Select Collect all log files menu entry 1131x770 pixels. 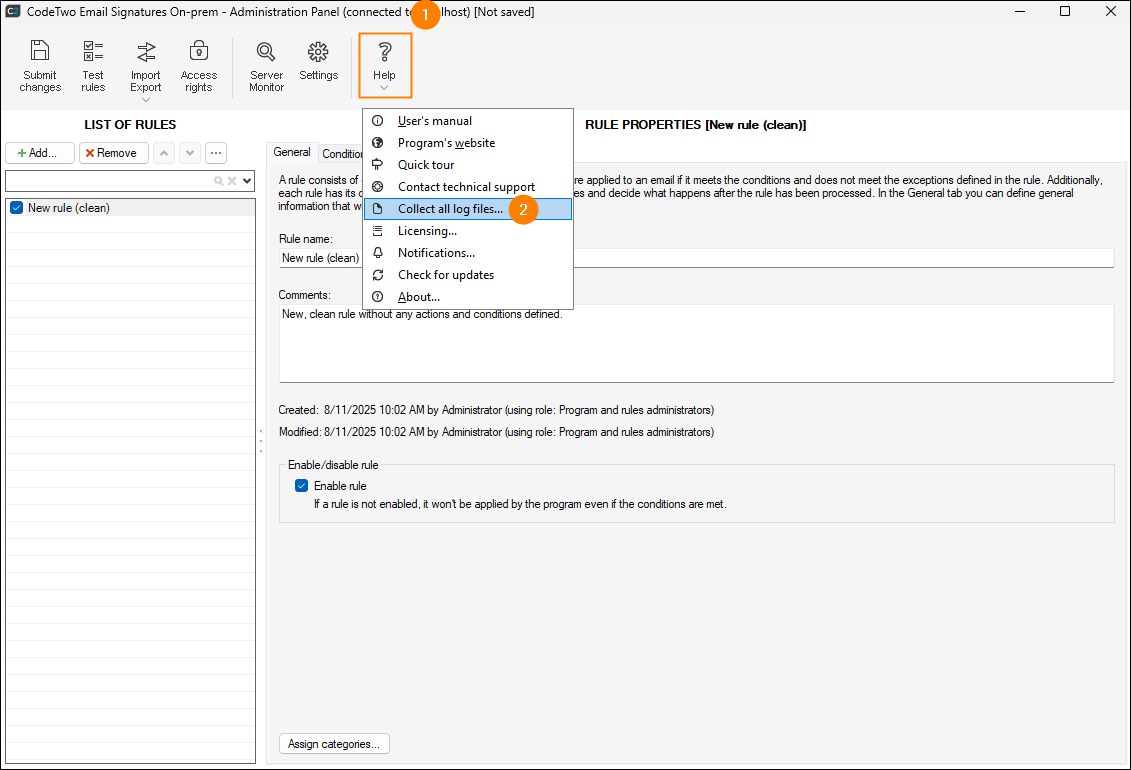449,208
